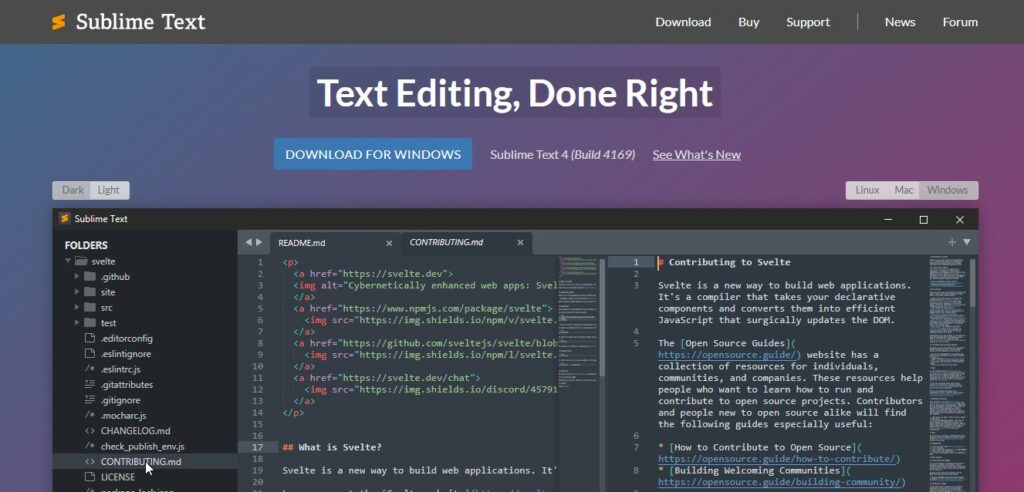Image resolution: width=1024 pixels, height=492 pixels.
Task: Minimize the Sublime Text editor window
Action: pyautogui.click(x=888, y=220)
